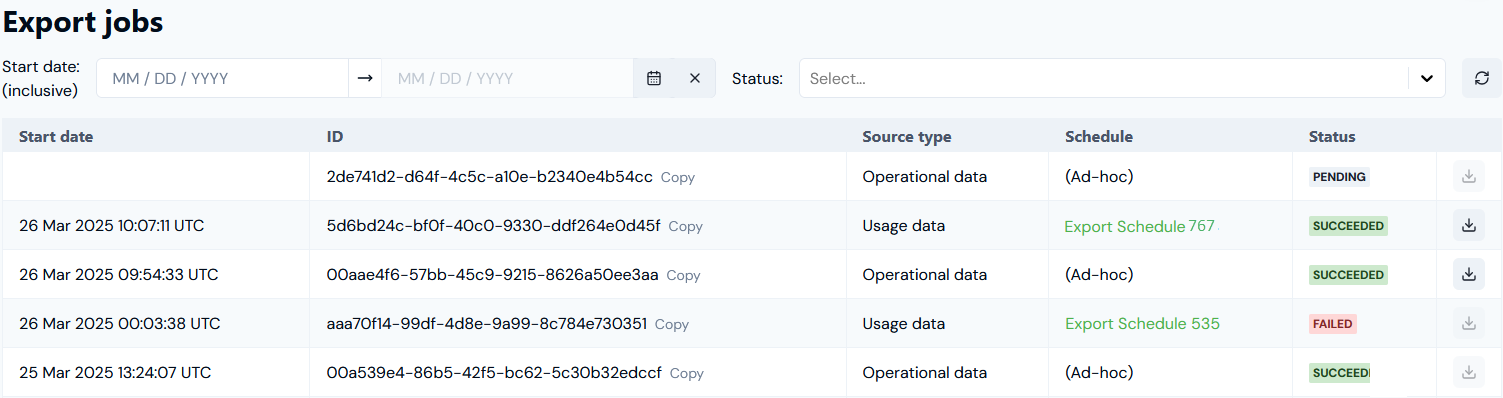1503x398 pixels.
Task: Click the Start date column header
Action: point(56,137)
